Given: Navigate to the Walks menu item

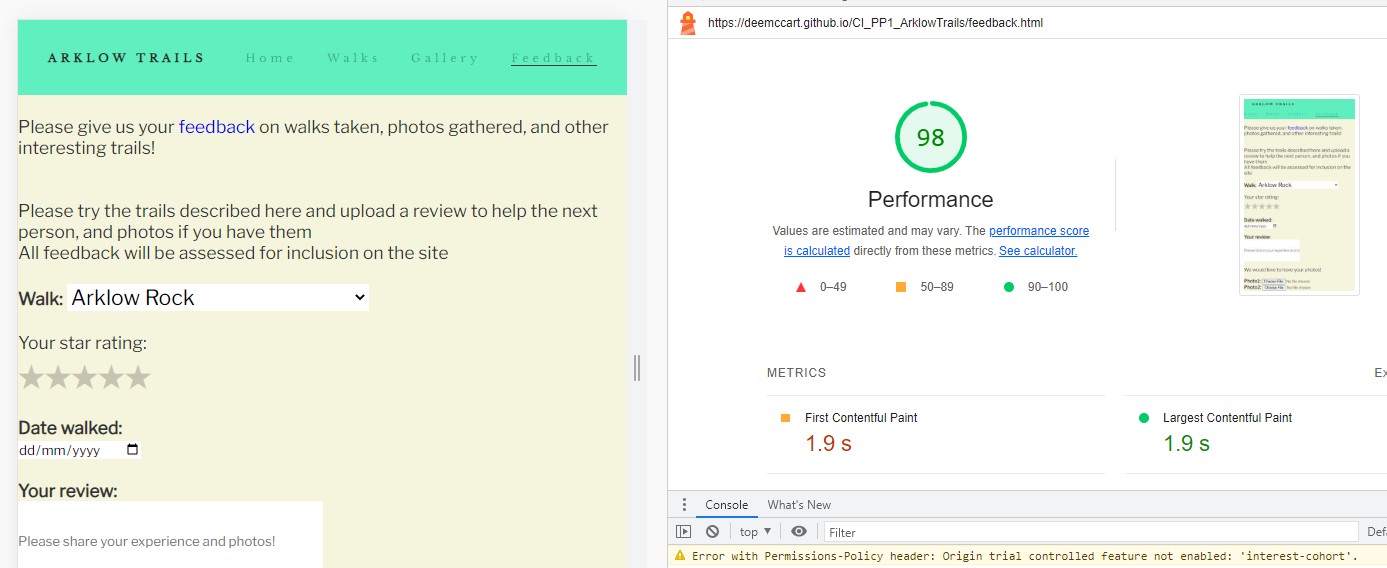Looking at the screenshot, I should [x=353, y=58].
